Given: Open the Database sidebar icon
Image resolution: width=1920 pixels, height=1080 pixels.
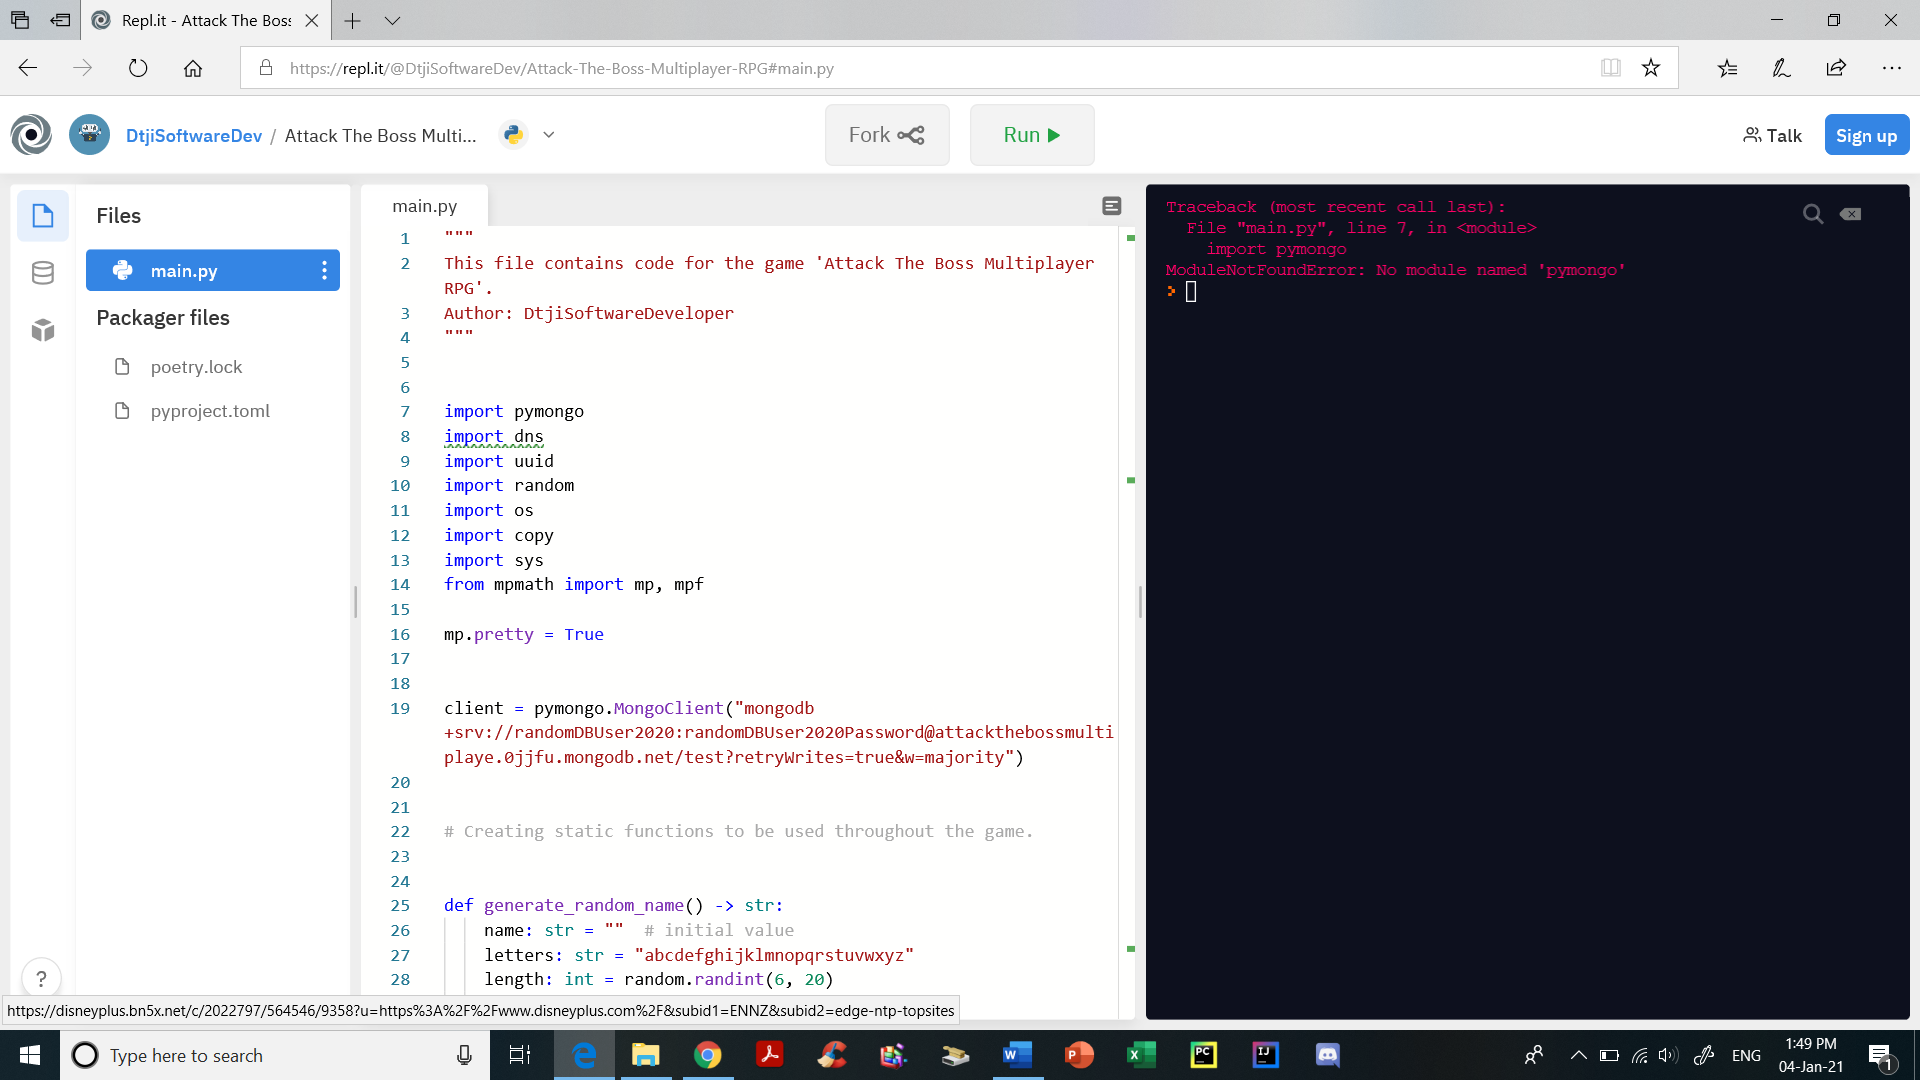Looking at the screenshot, I should click(42, 273).
